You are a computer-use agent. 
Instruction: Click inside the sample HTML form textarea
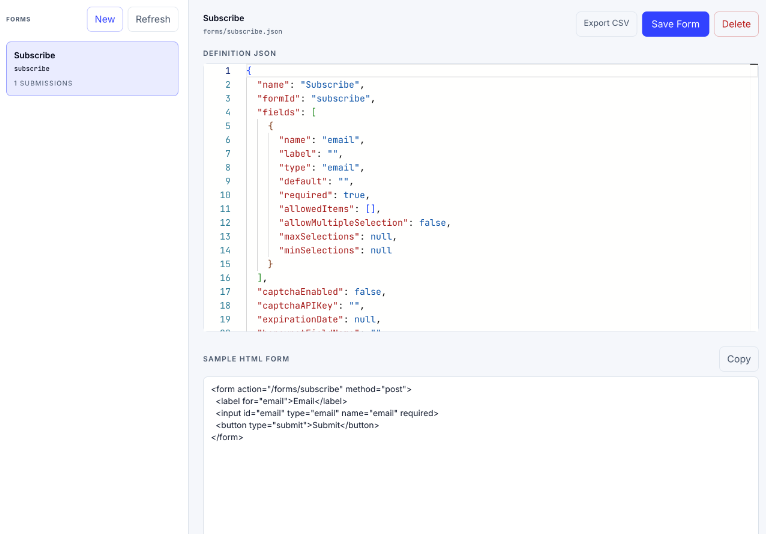click(x=481, y=455)
